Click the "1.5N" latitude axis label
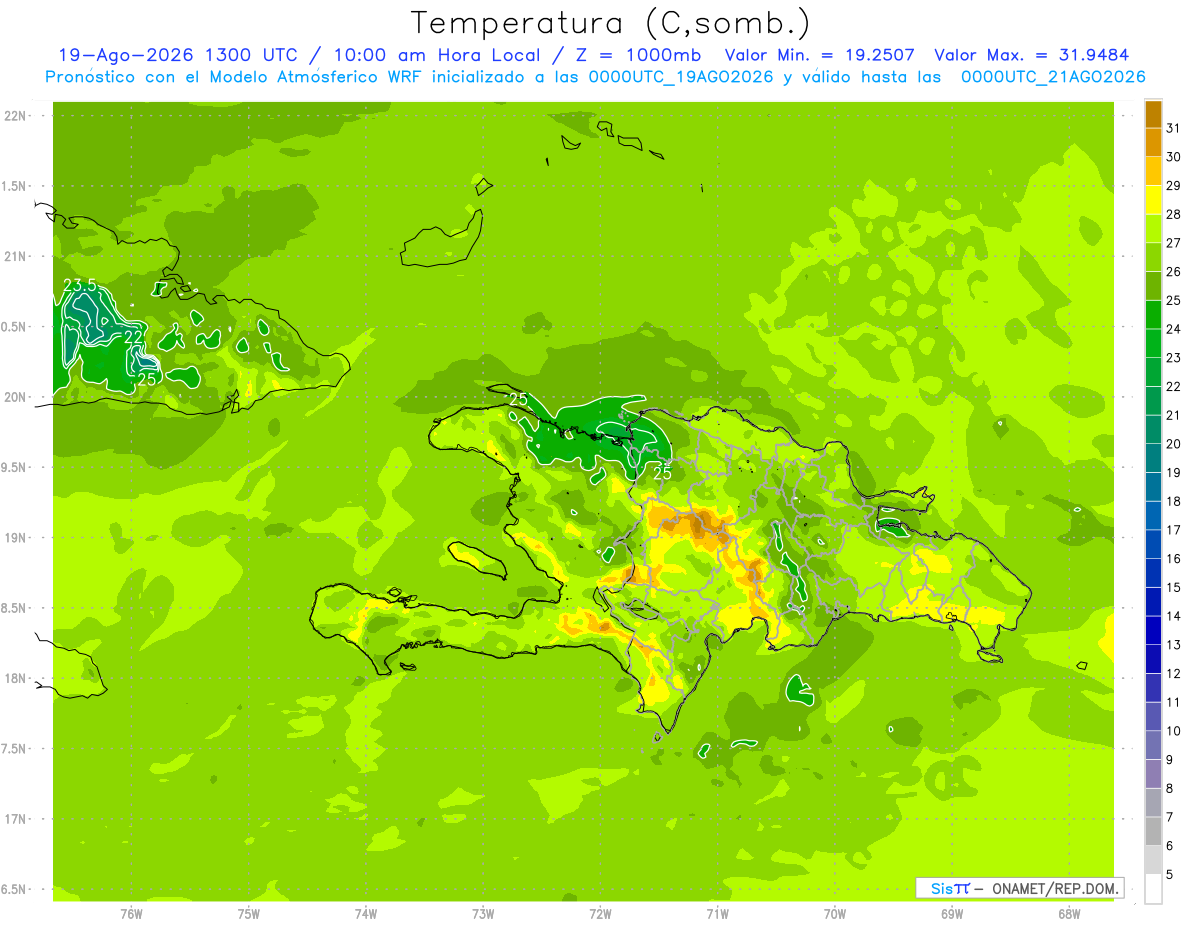The width and height of the screenshot is (1200, 927). point(16,187)
